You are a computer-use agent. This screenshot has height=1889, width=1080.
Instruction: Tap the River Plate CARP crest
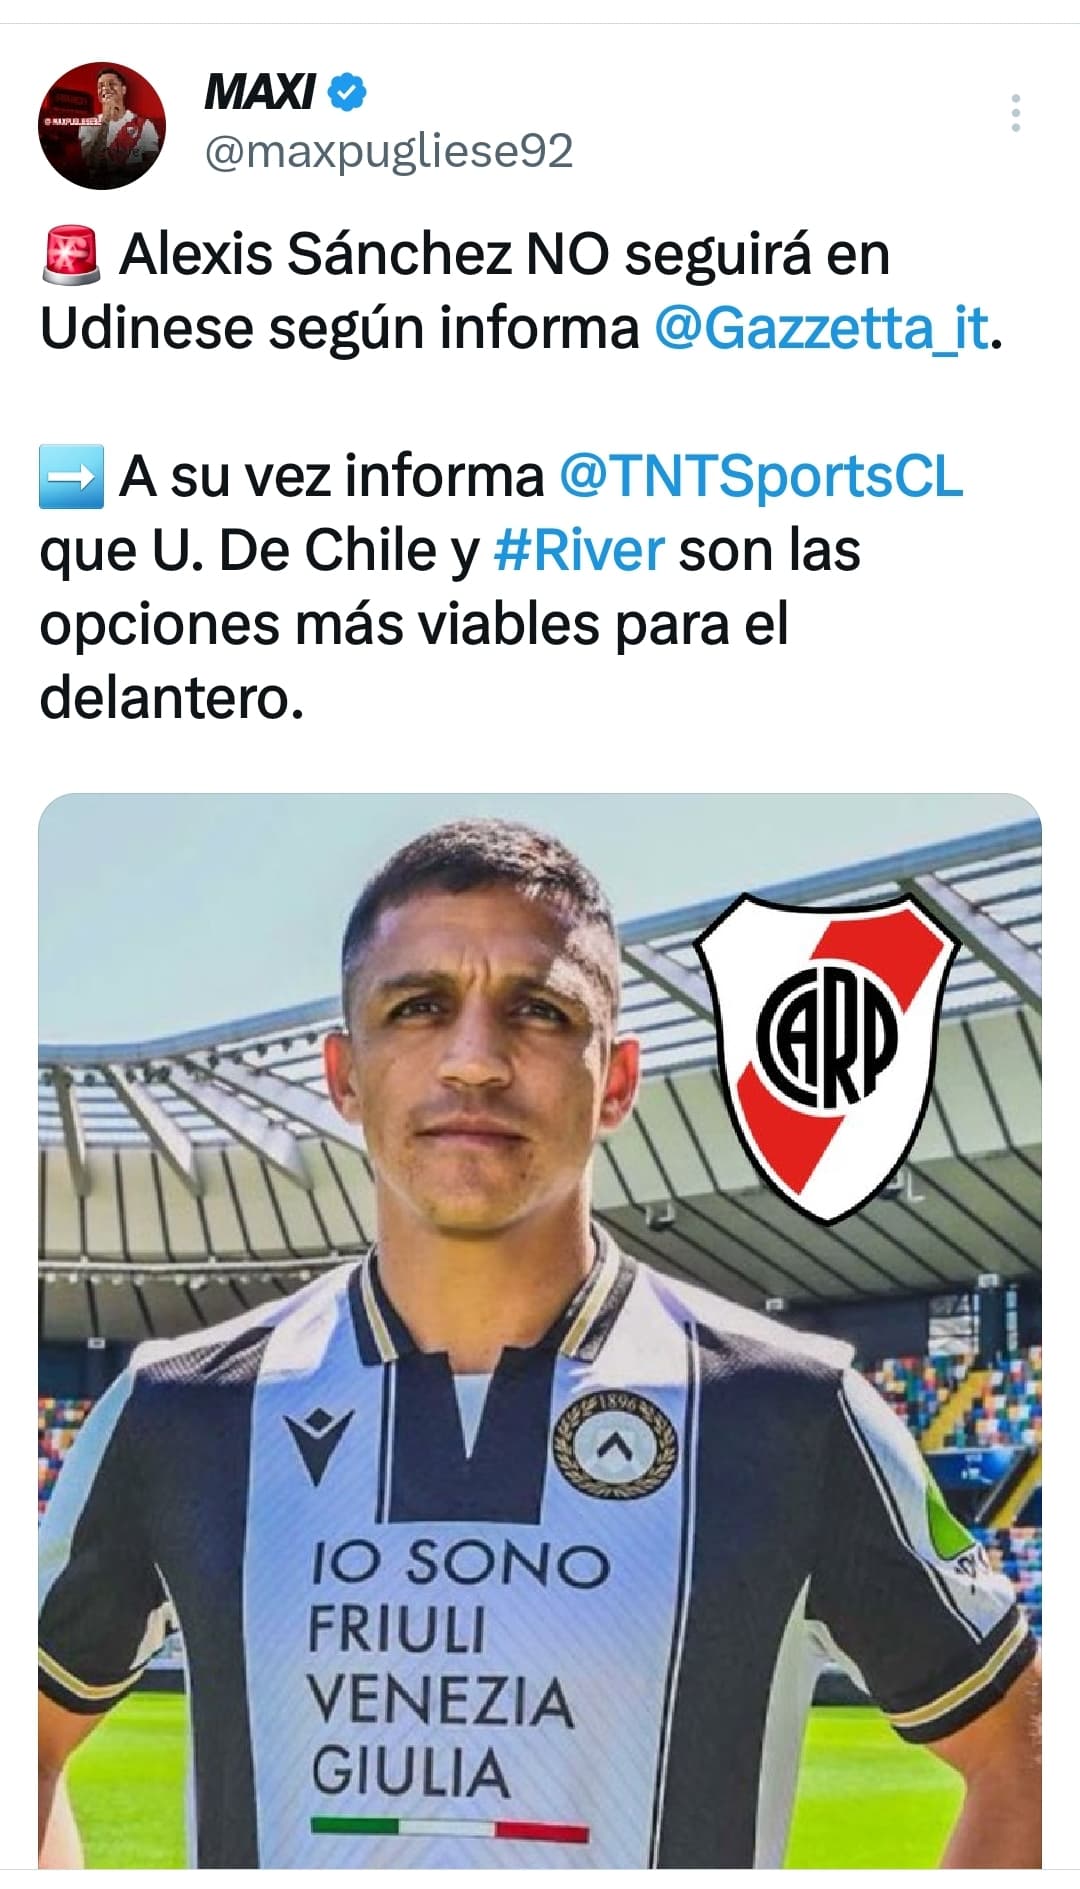(x=826, y=1054)
